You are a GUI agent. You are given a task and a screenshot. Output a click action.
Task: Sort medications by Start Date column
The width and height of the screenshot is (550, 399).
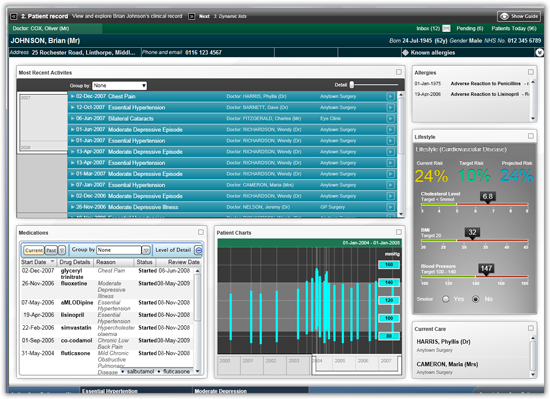(38, 262)
